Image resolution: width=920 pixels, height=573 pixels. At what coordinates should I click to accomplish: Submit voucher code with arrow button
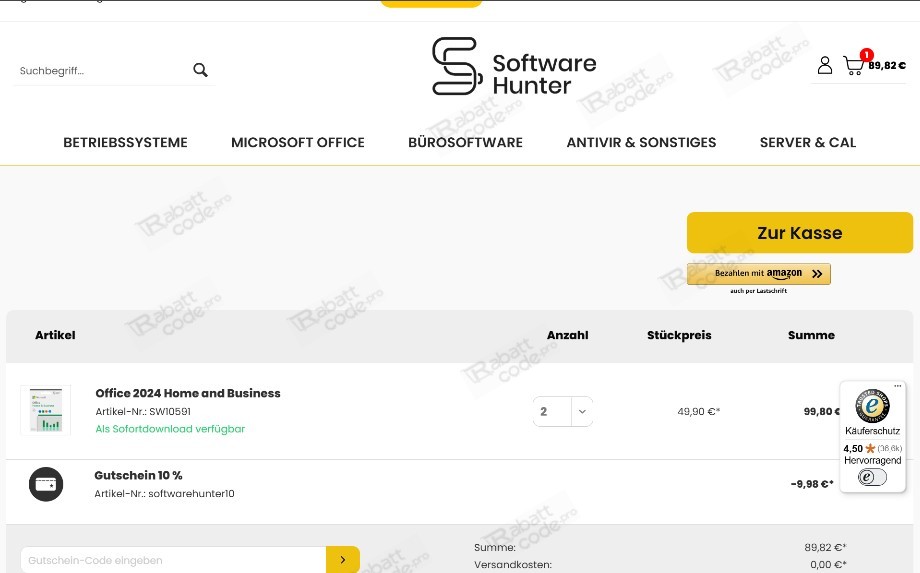343,560
